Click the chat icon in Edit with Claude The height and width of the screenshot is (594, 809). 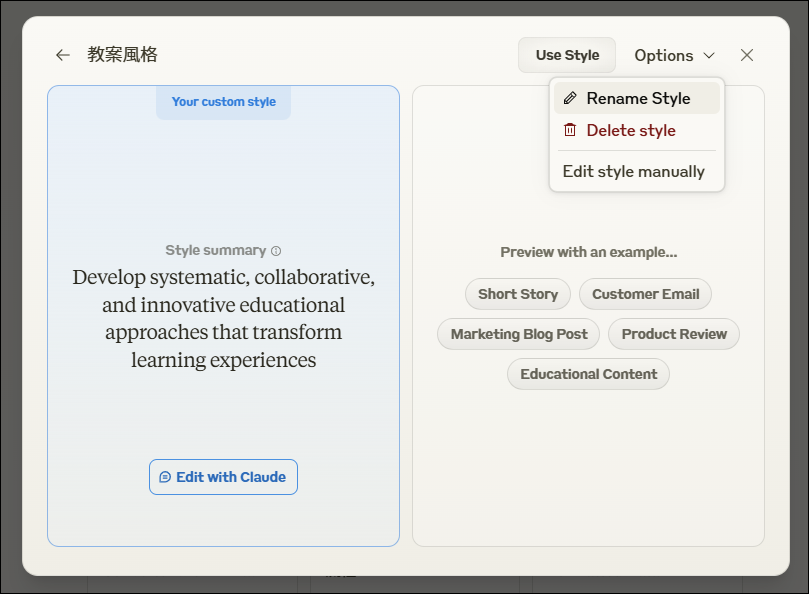(165, 477)
